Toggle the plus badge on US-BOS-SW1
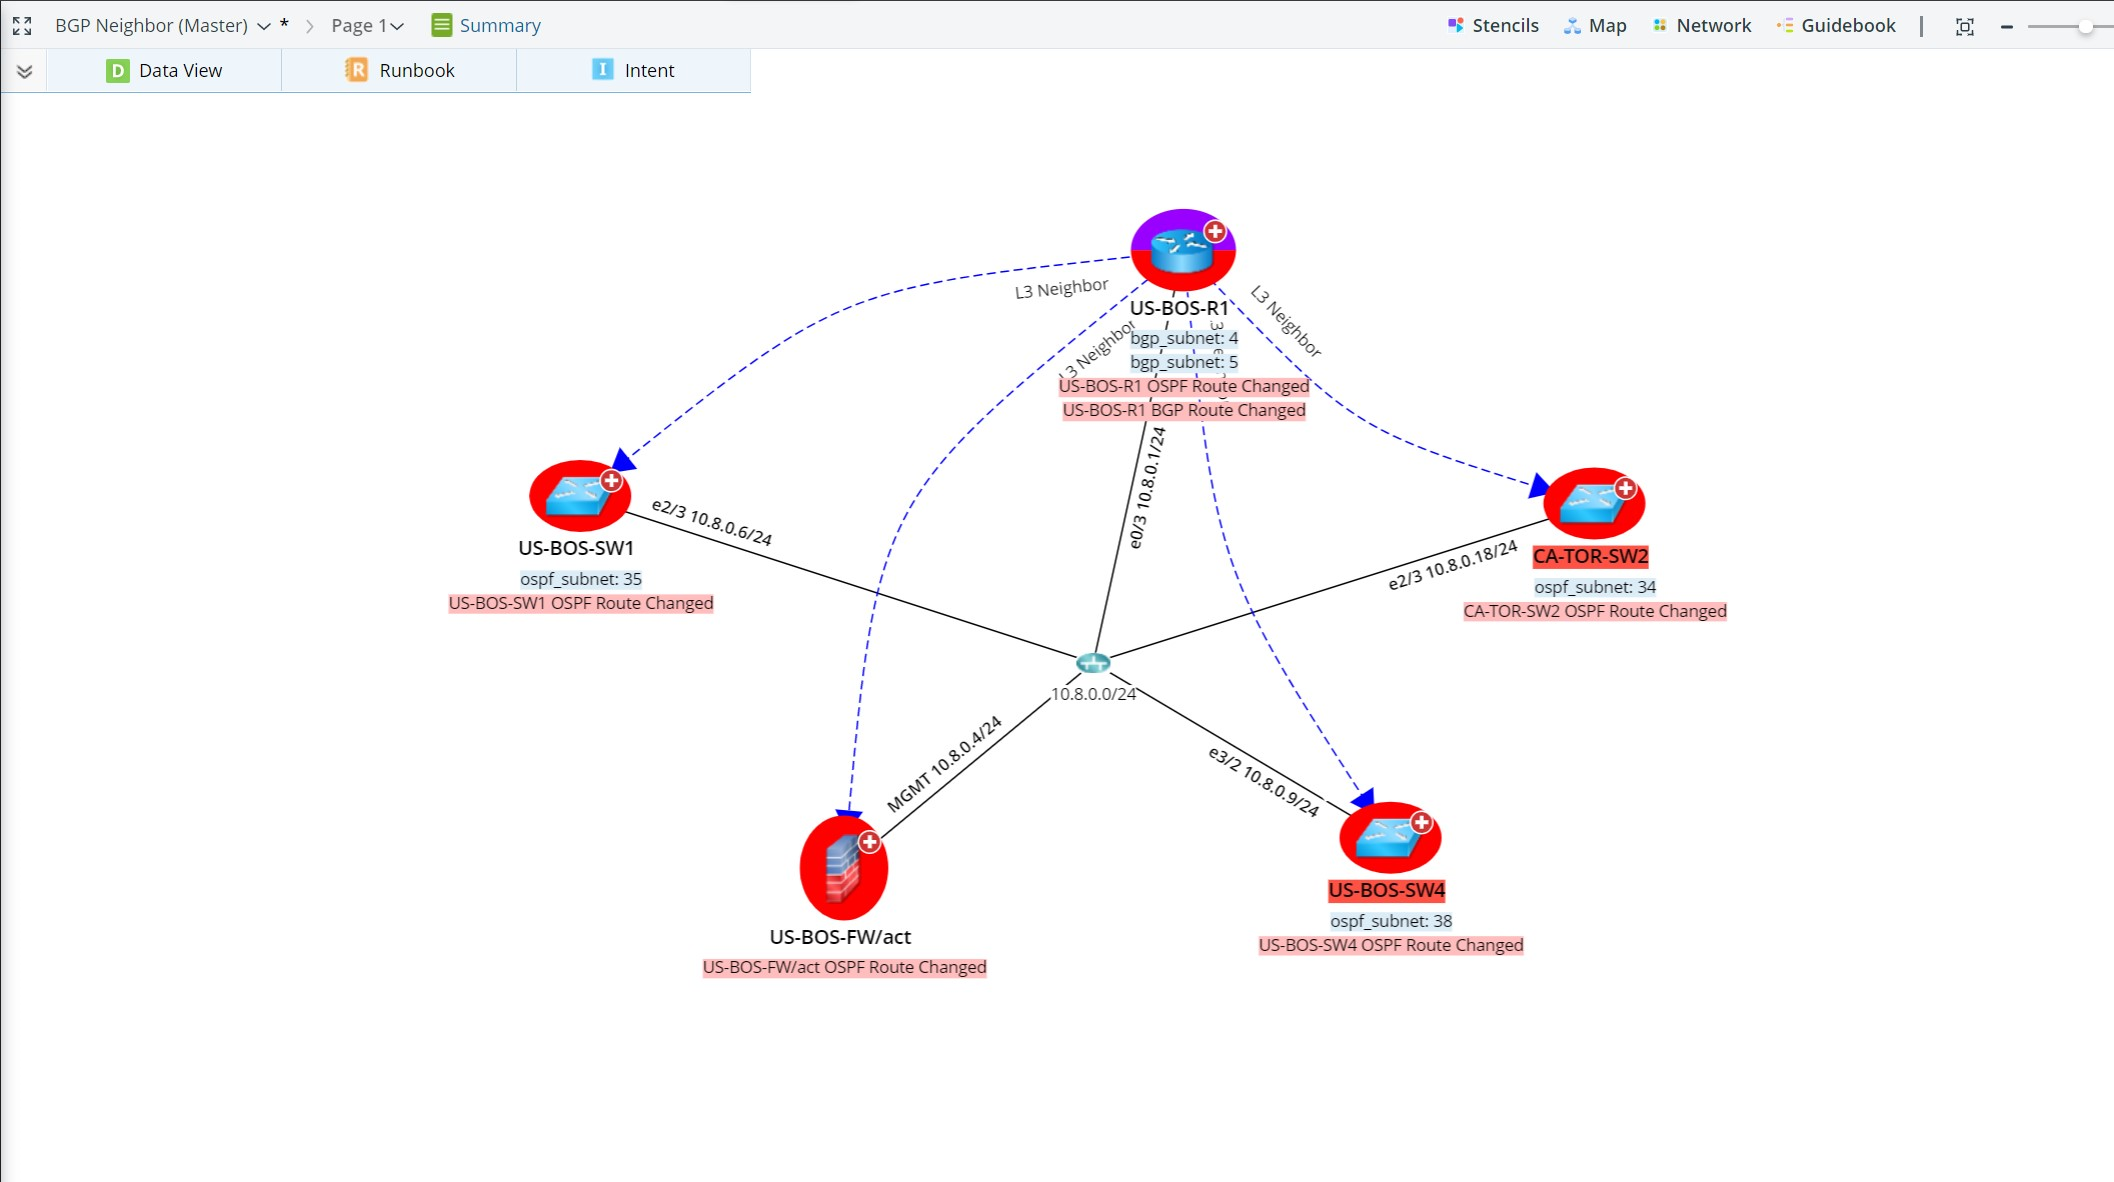The height and width of the screenshot is (1182, 2114). (611, 481)
